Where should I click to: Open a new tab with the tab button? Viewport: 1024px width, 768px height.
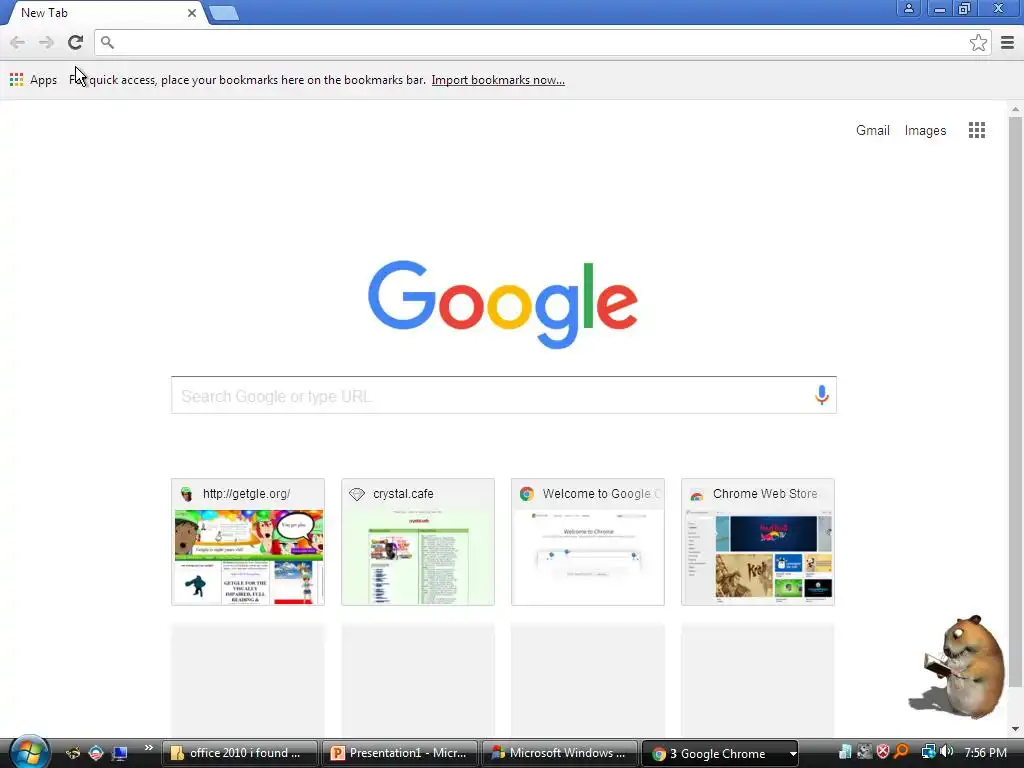224,13
